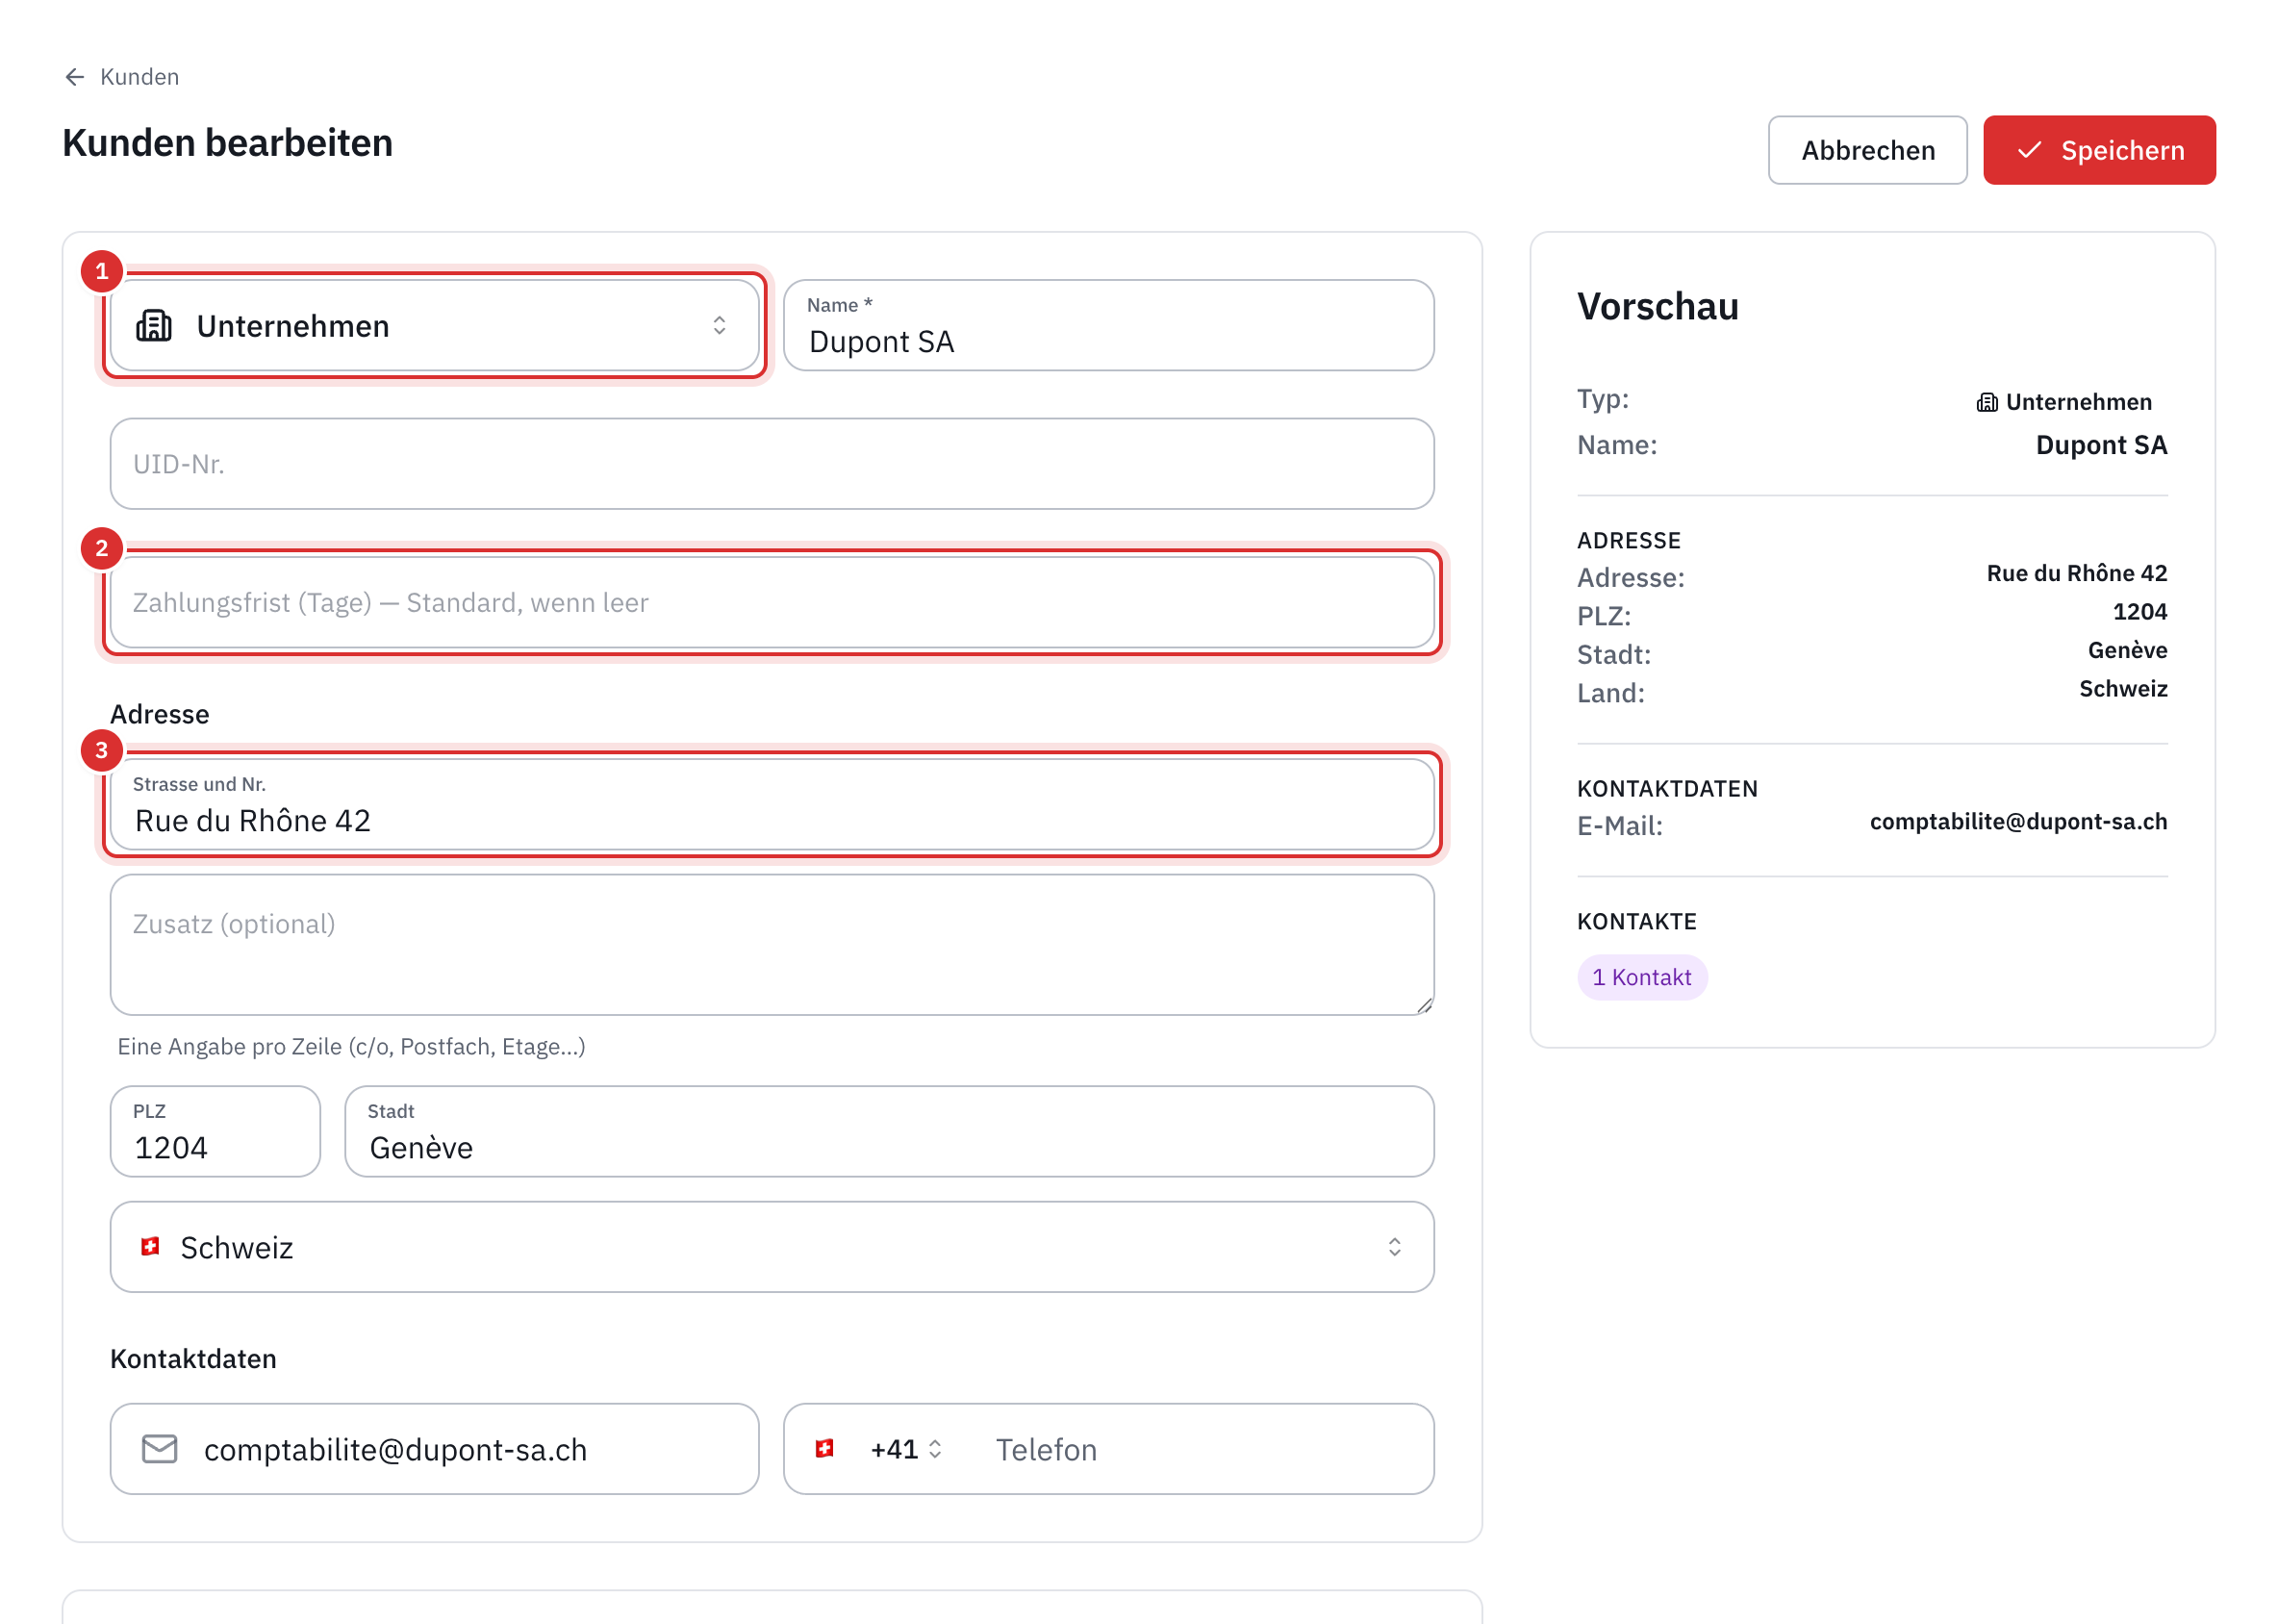Save changes with the Speichern button

tap(2098, 150)
